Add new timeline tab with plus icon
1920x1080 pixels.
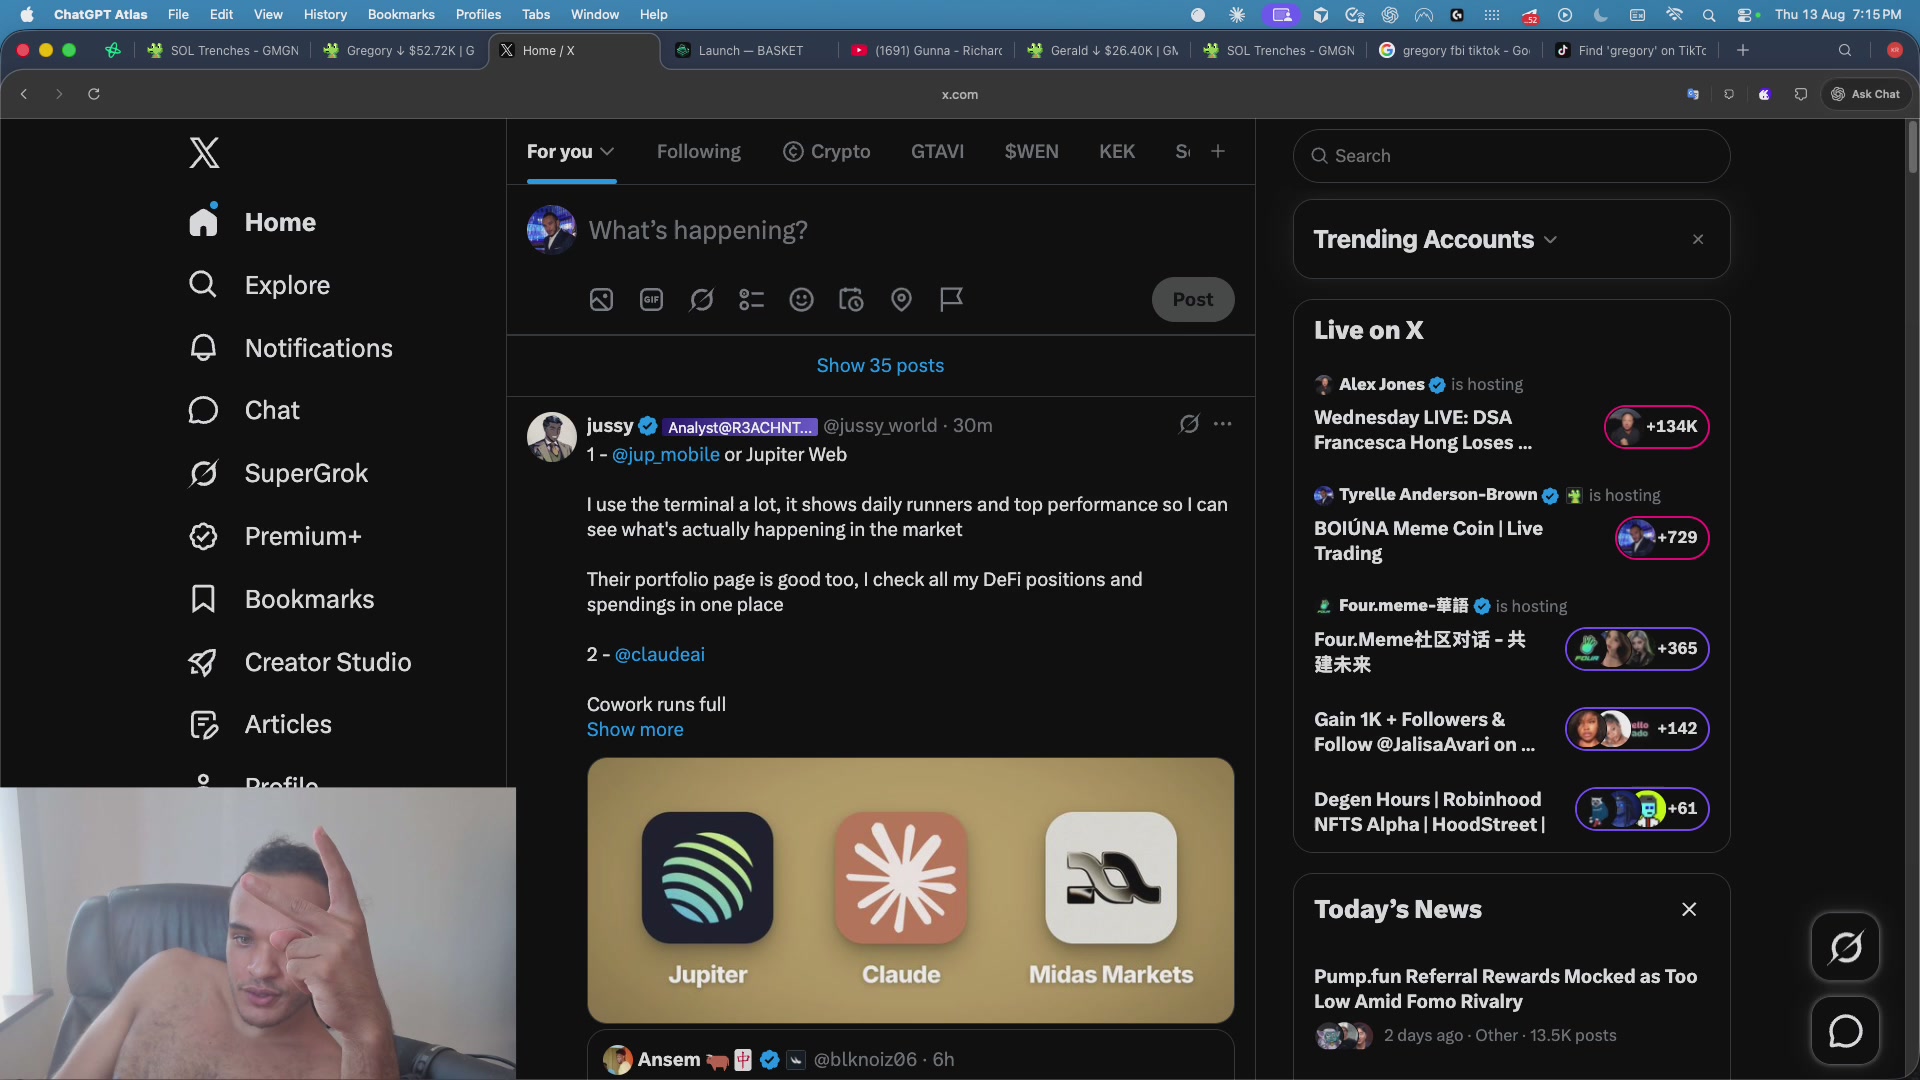[x=1218, y=151]
